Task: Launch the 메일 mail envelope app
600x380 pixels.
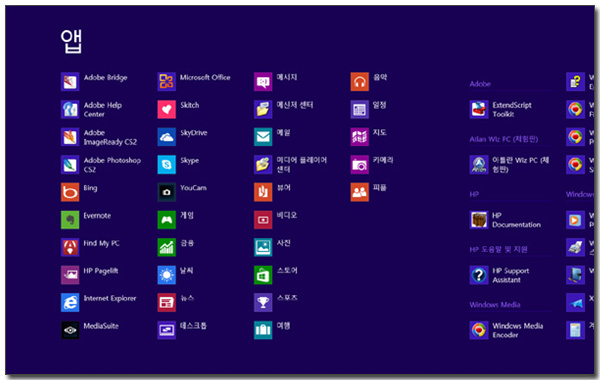Action: click(x=263, y=137)
